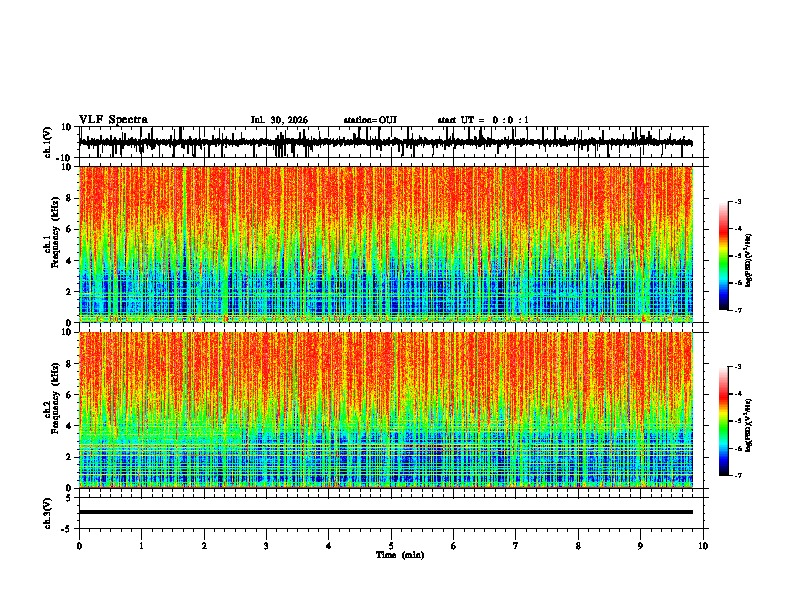Click the station=OUI label

click(370, 120)
